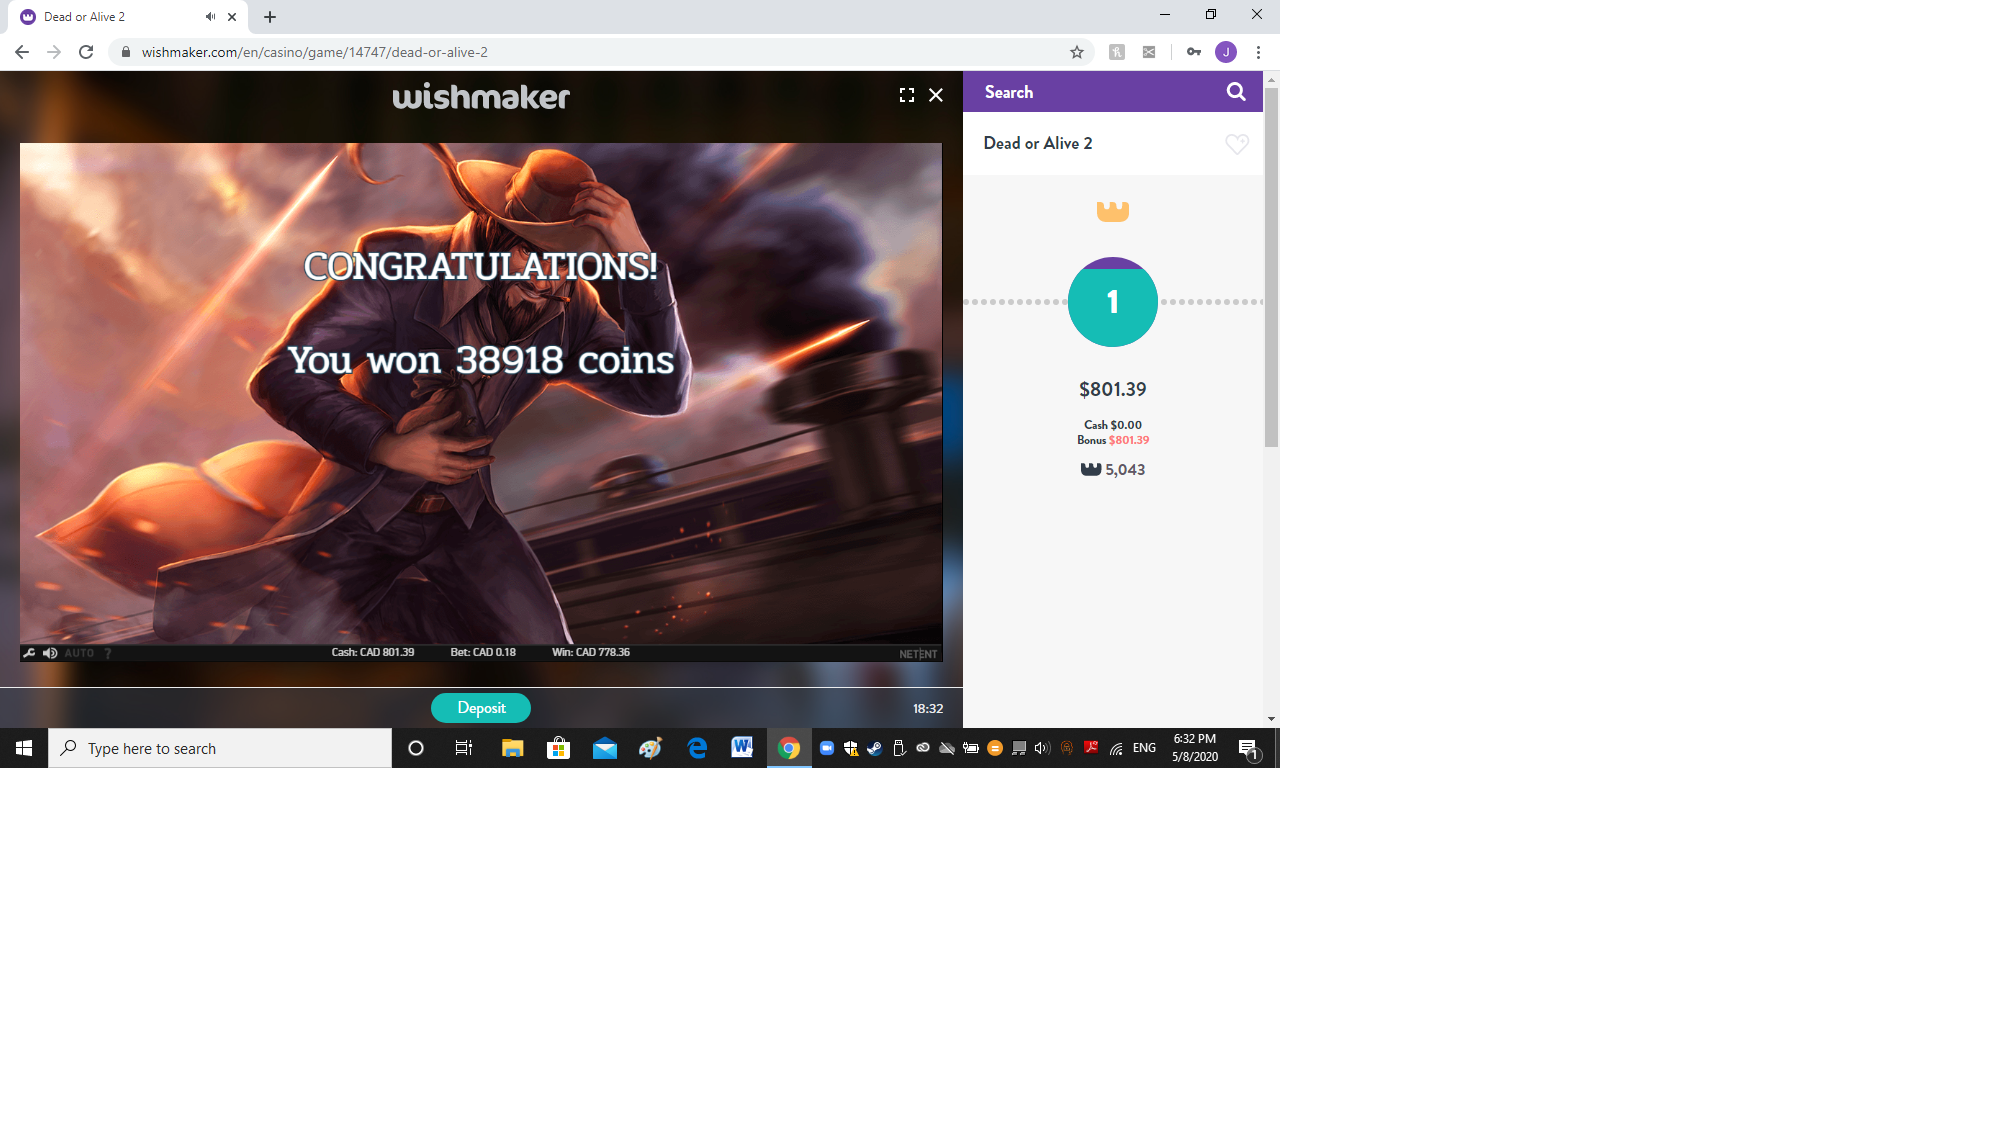Close the Dead or Alive 2 tab
This screenshot has width=1992, height=1121.
pyautogui.click(x=232, y=17)
